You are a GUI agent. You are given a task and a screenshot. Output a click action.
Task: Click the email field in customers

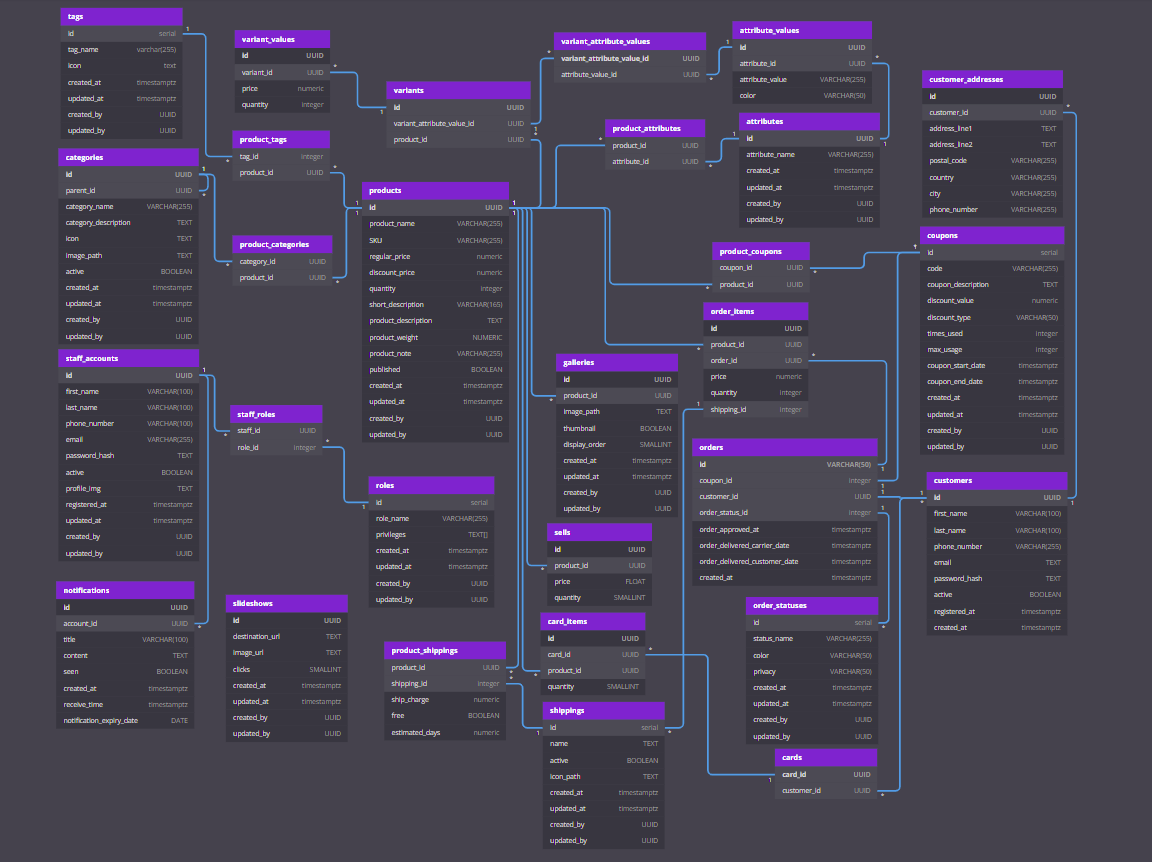click(x=996, y=562)
